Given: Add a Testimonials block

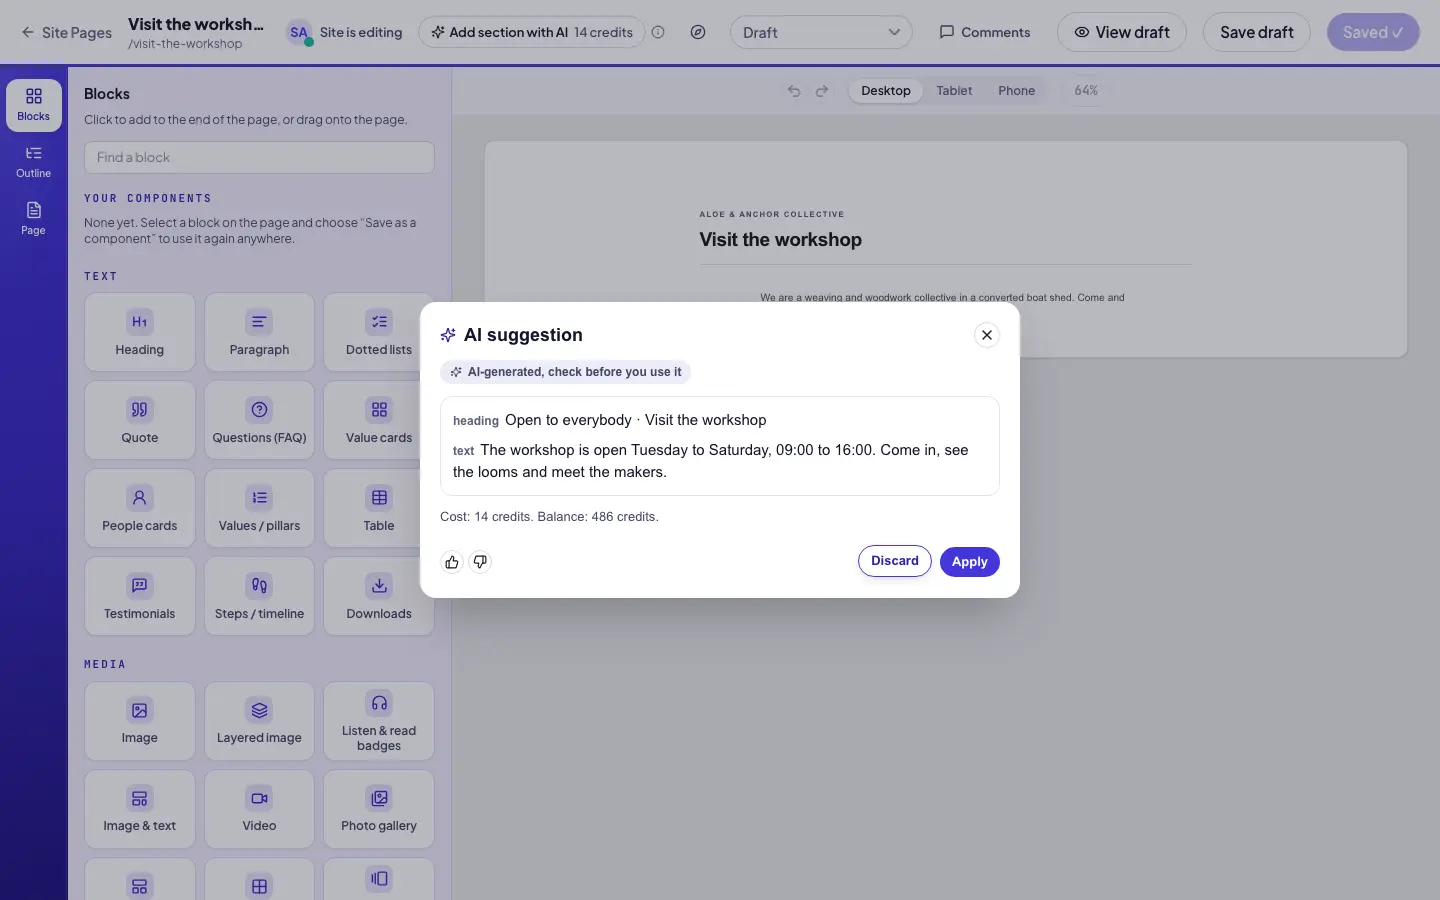Looking at the screenshot, I should click(140, 596).
